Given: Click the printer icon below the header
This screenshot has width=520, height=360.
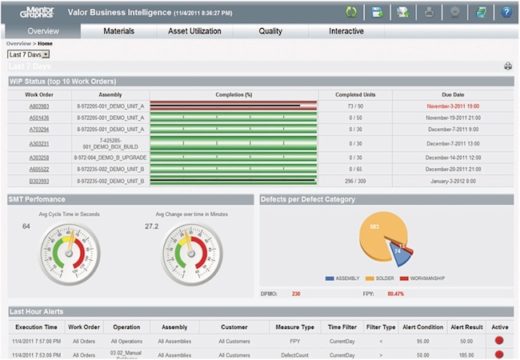Looking at the screenshot, I should 508,66.
